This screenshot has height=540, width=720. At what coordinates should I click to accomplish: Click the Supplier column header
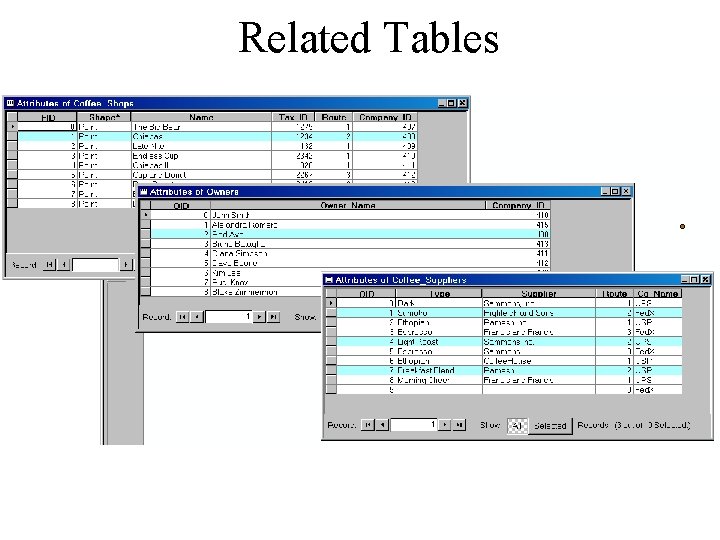(539, 293)
